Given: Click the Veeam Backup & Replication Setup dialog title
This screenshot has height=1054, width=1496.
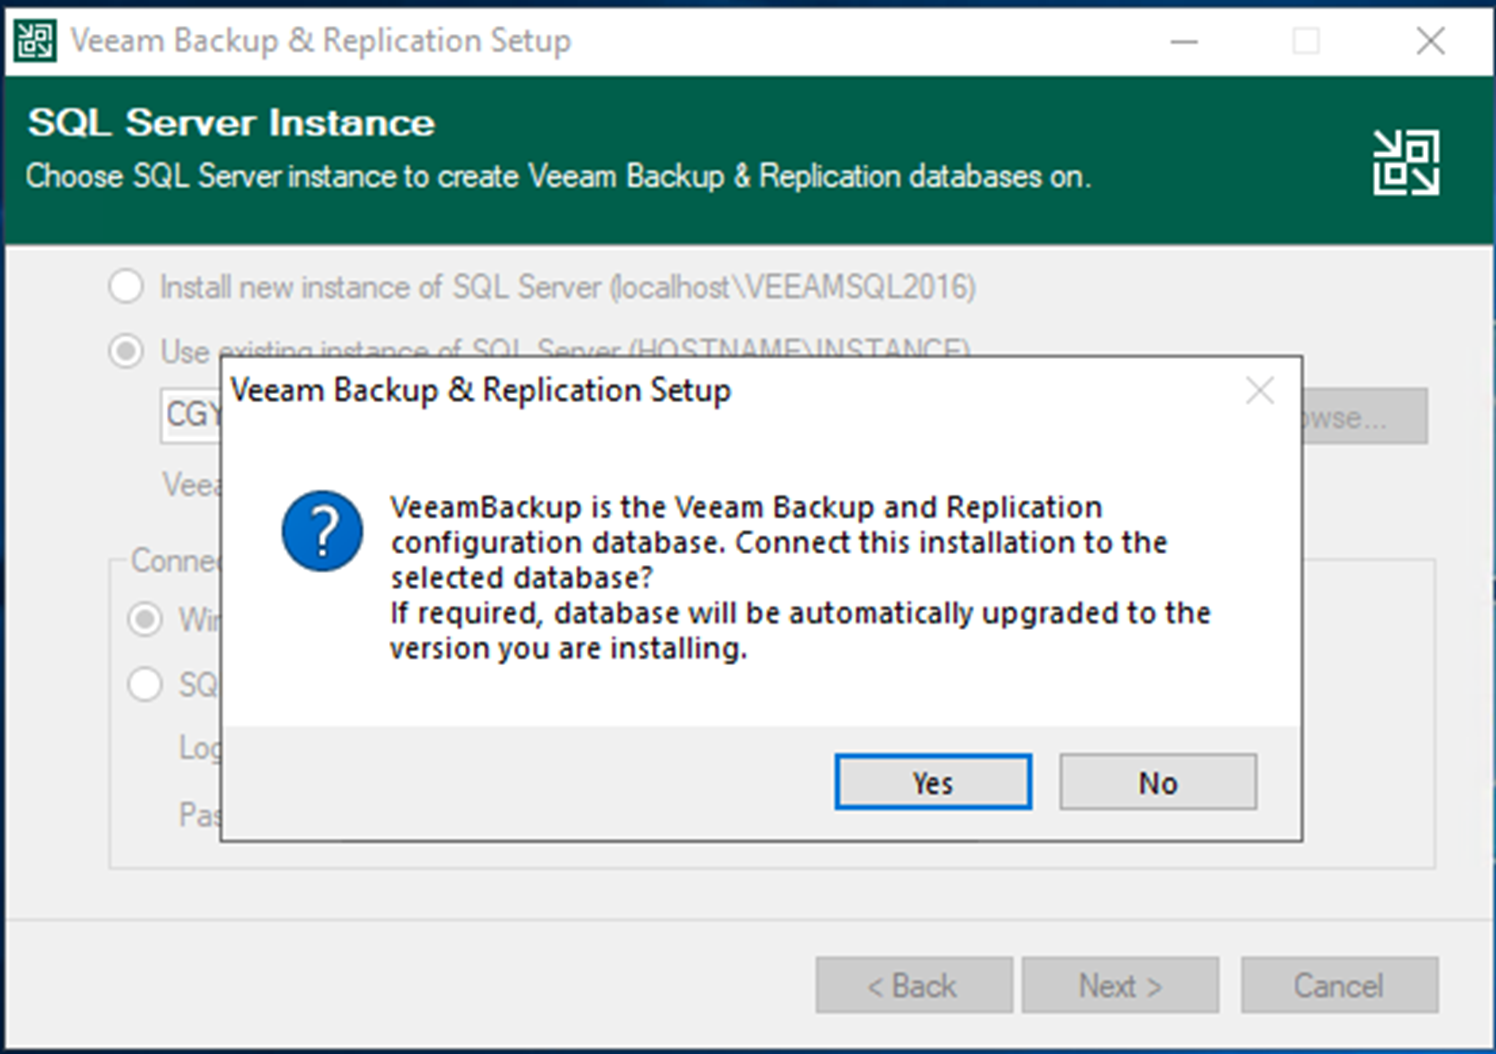Looking at the screenshot, I should 480,390.
